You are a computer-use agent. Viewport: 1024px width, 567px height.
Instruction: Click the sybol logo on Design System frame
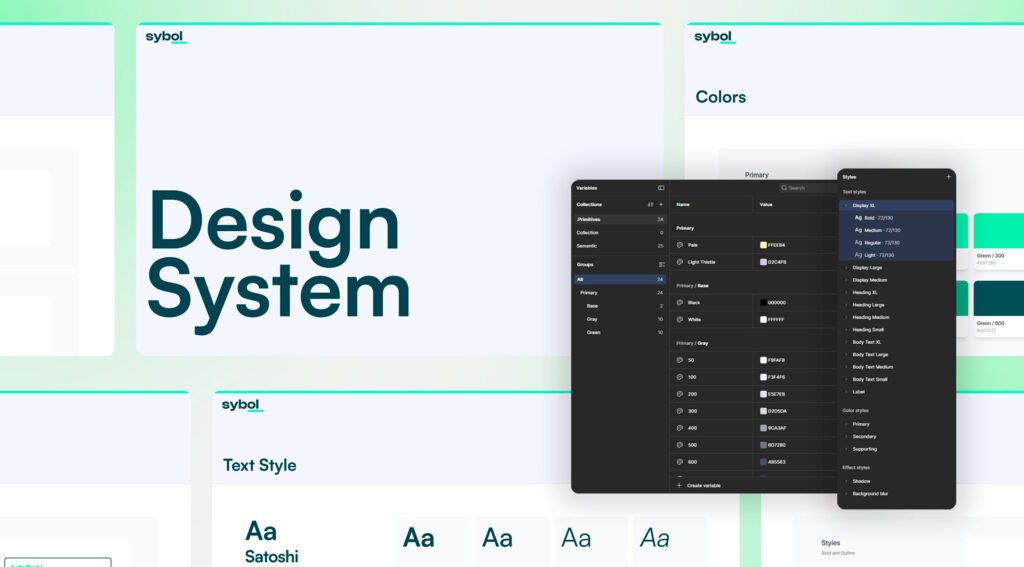pos(166,37)
